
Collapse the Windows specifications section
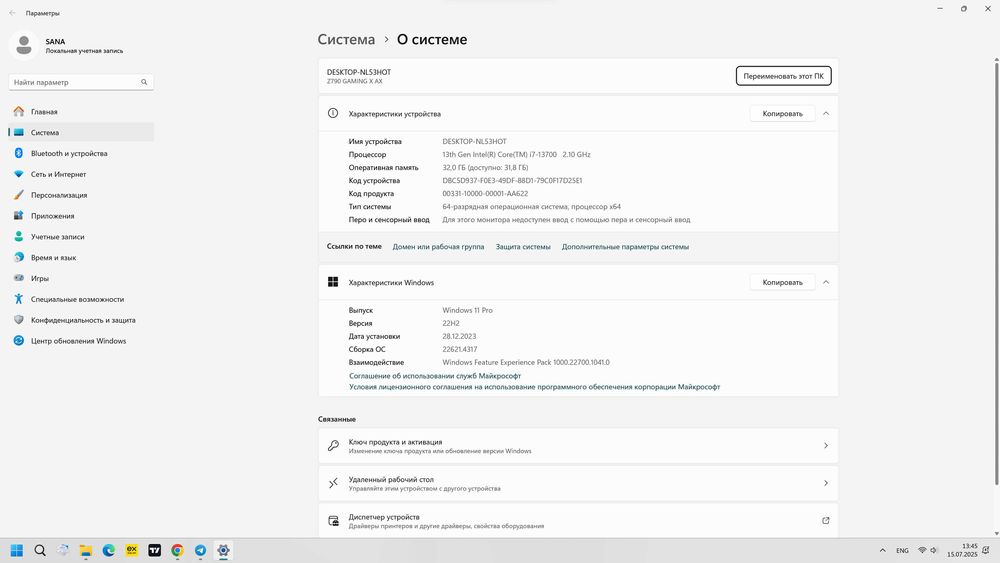tap(826, 282)
